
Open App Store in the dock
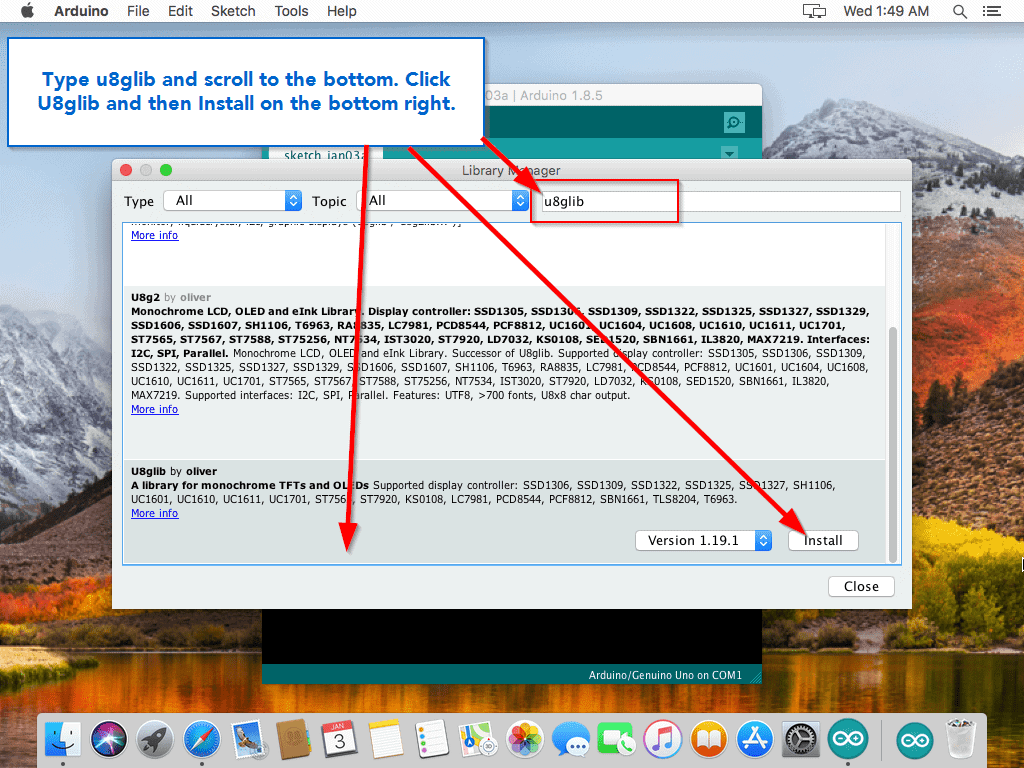755,740
